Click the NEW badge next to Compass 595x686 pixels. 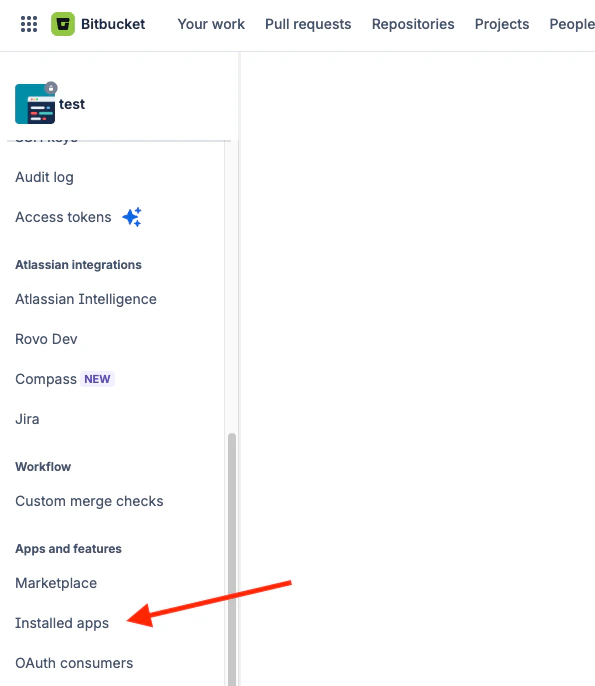pos(97,379)
